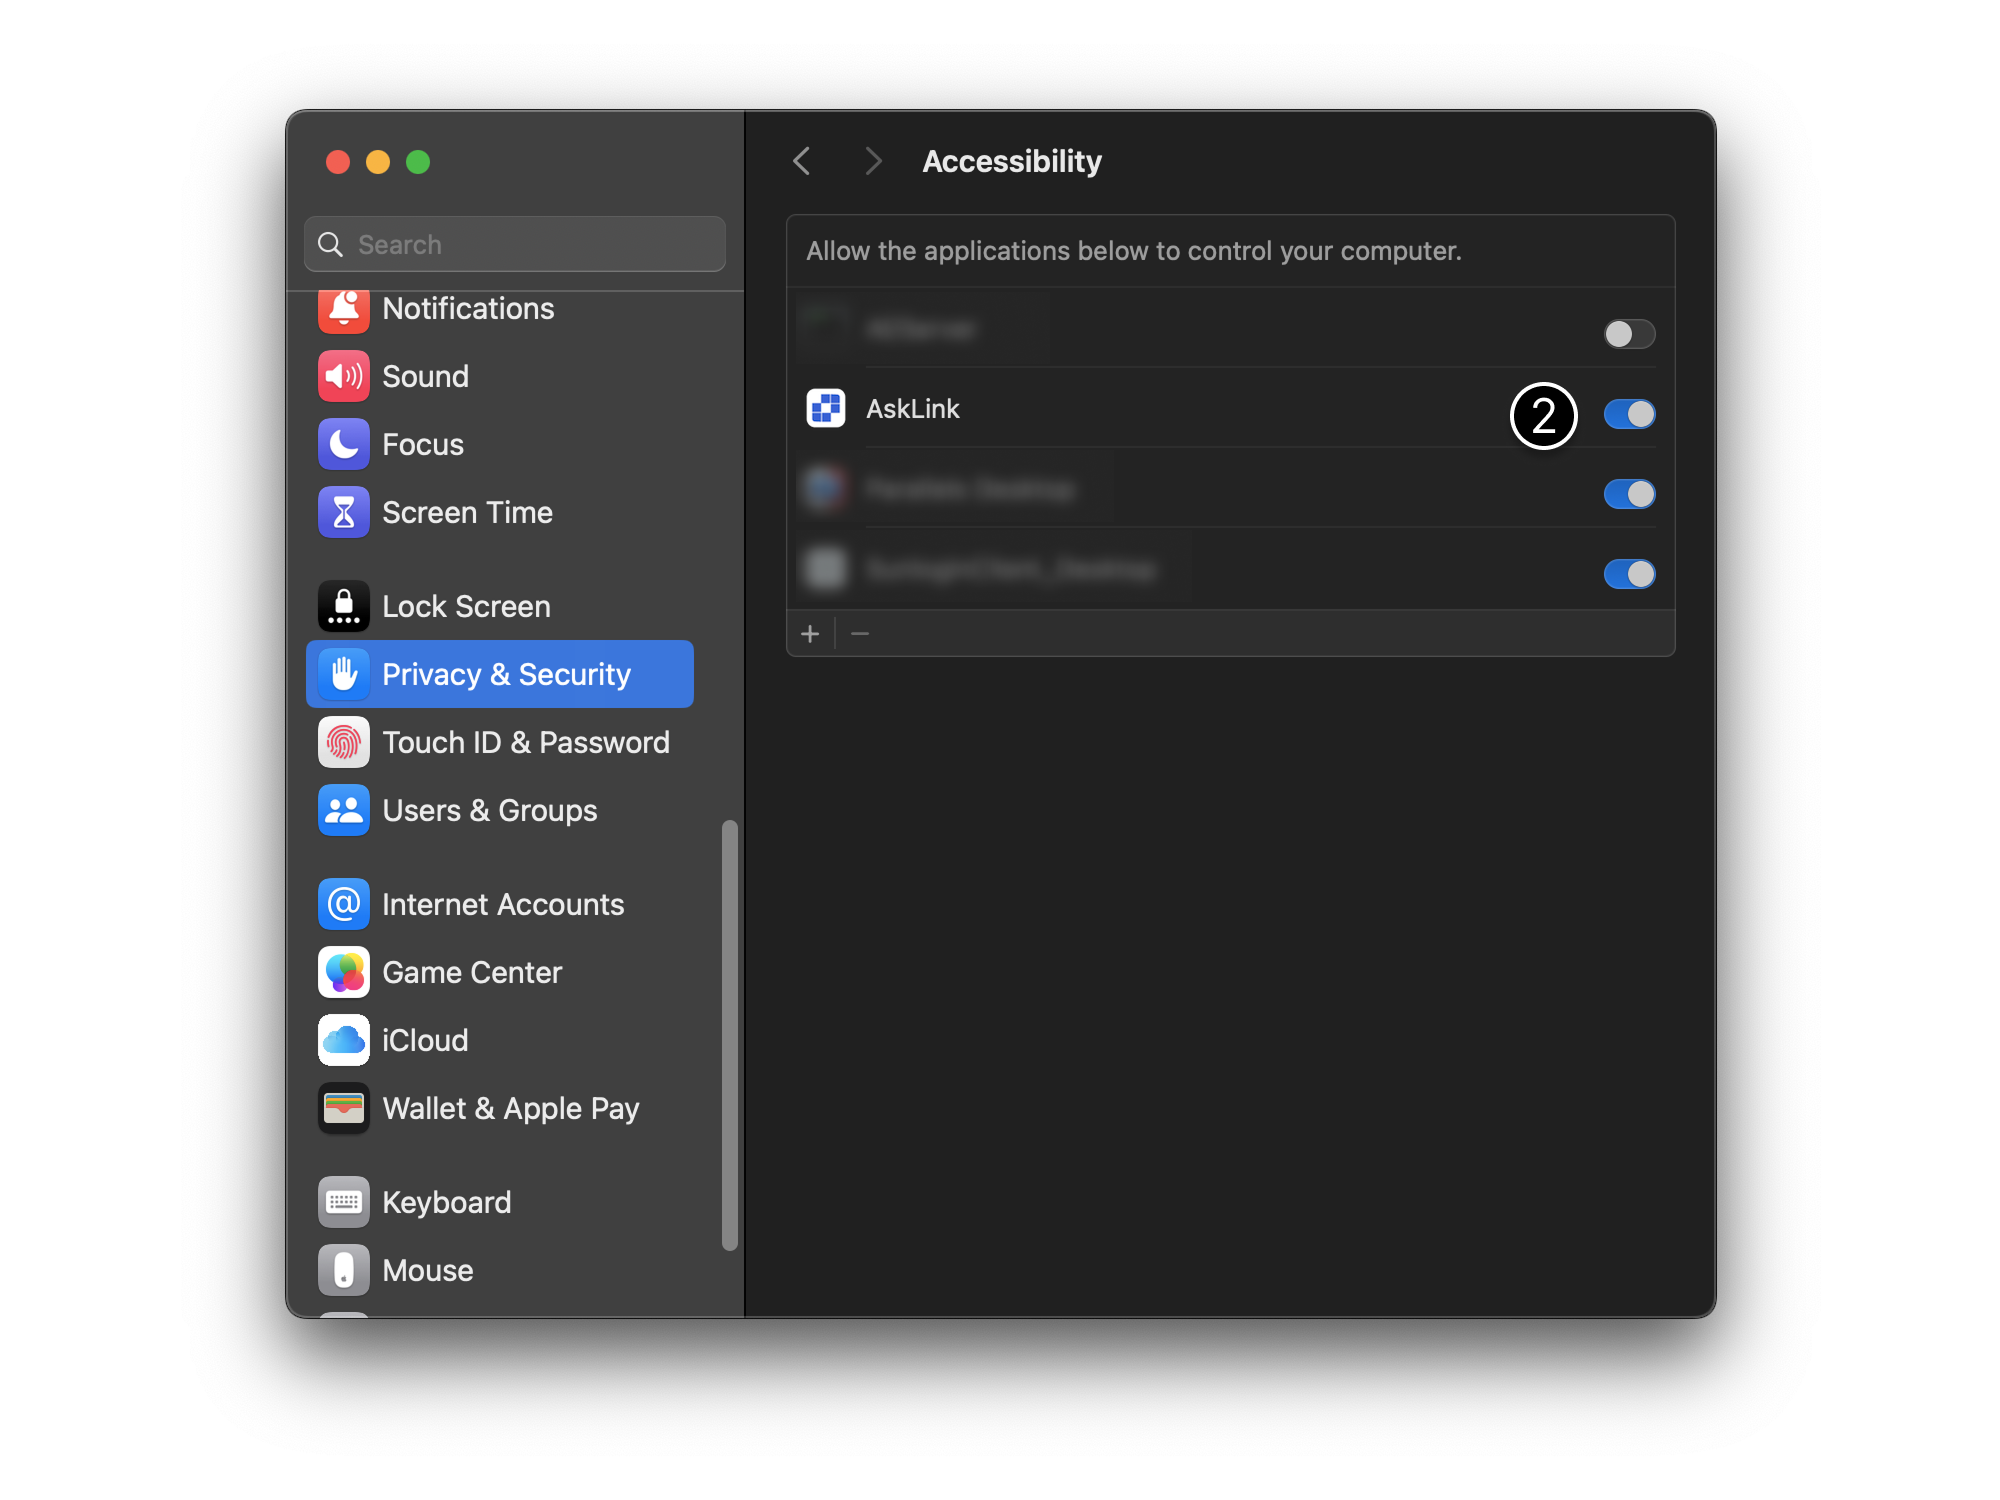Viewport: 2000px width, 1500px height.
Task: Click the Lock Screen padlock icon
Action: click(x=343, y=606)
